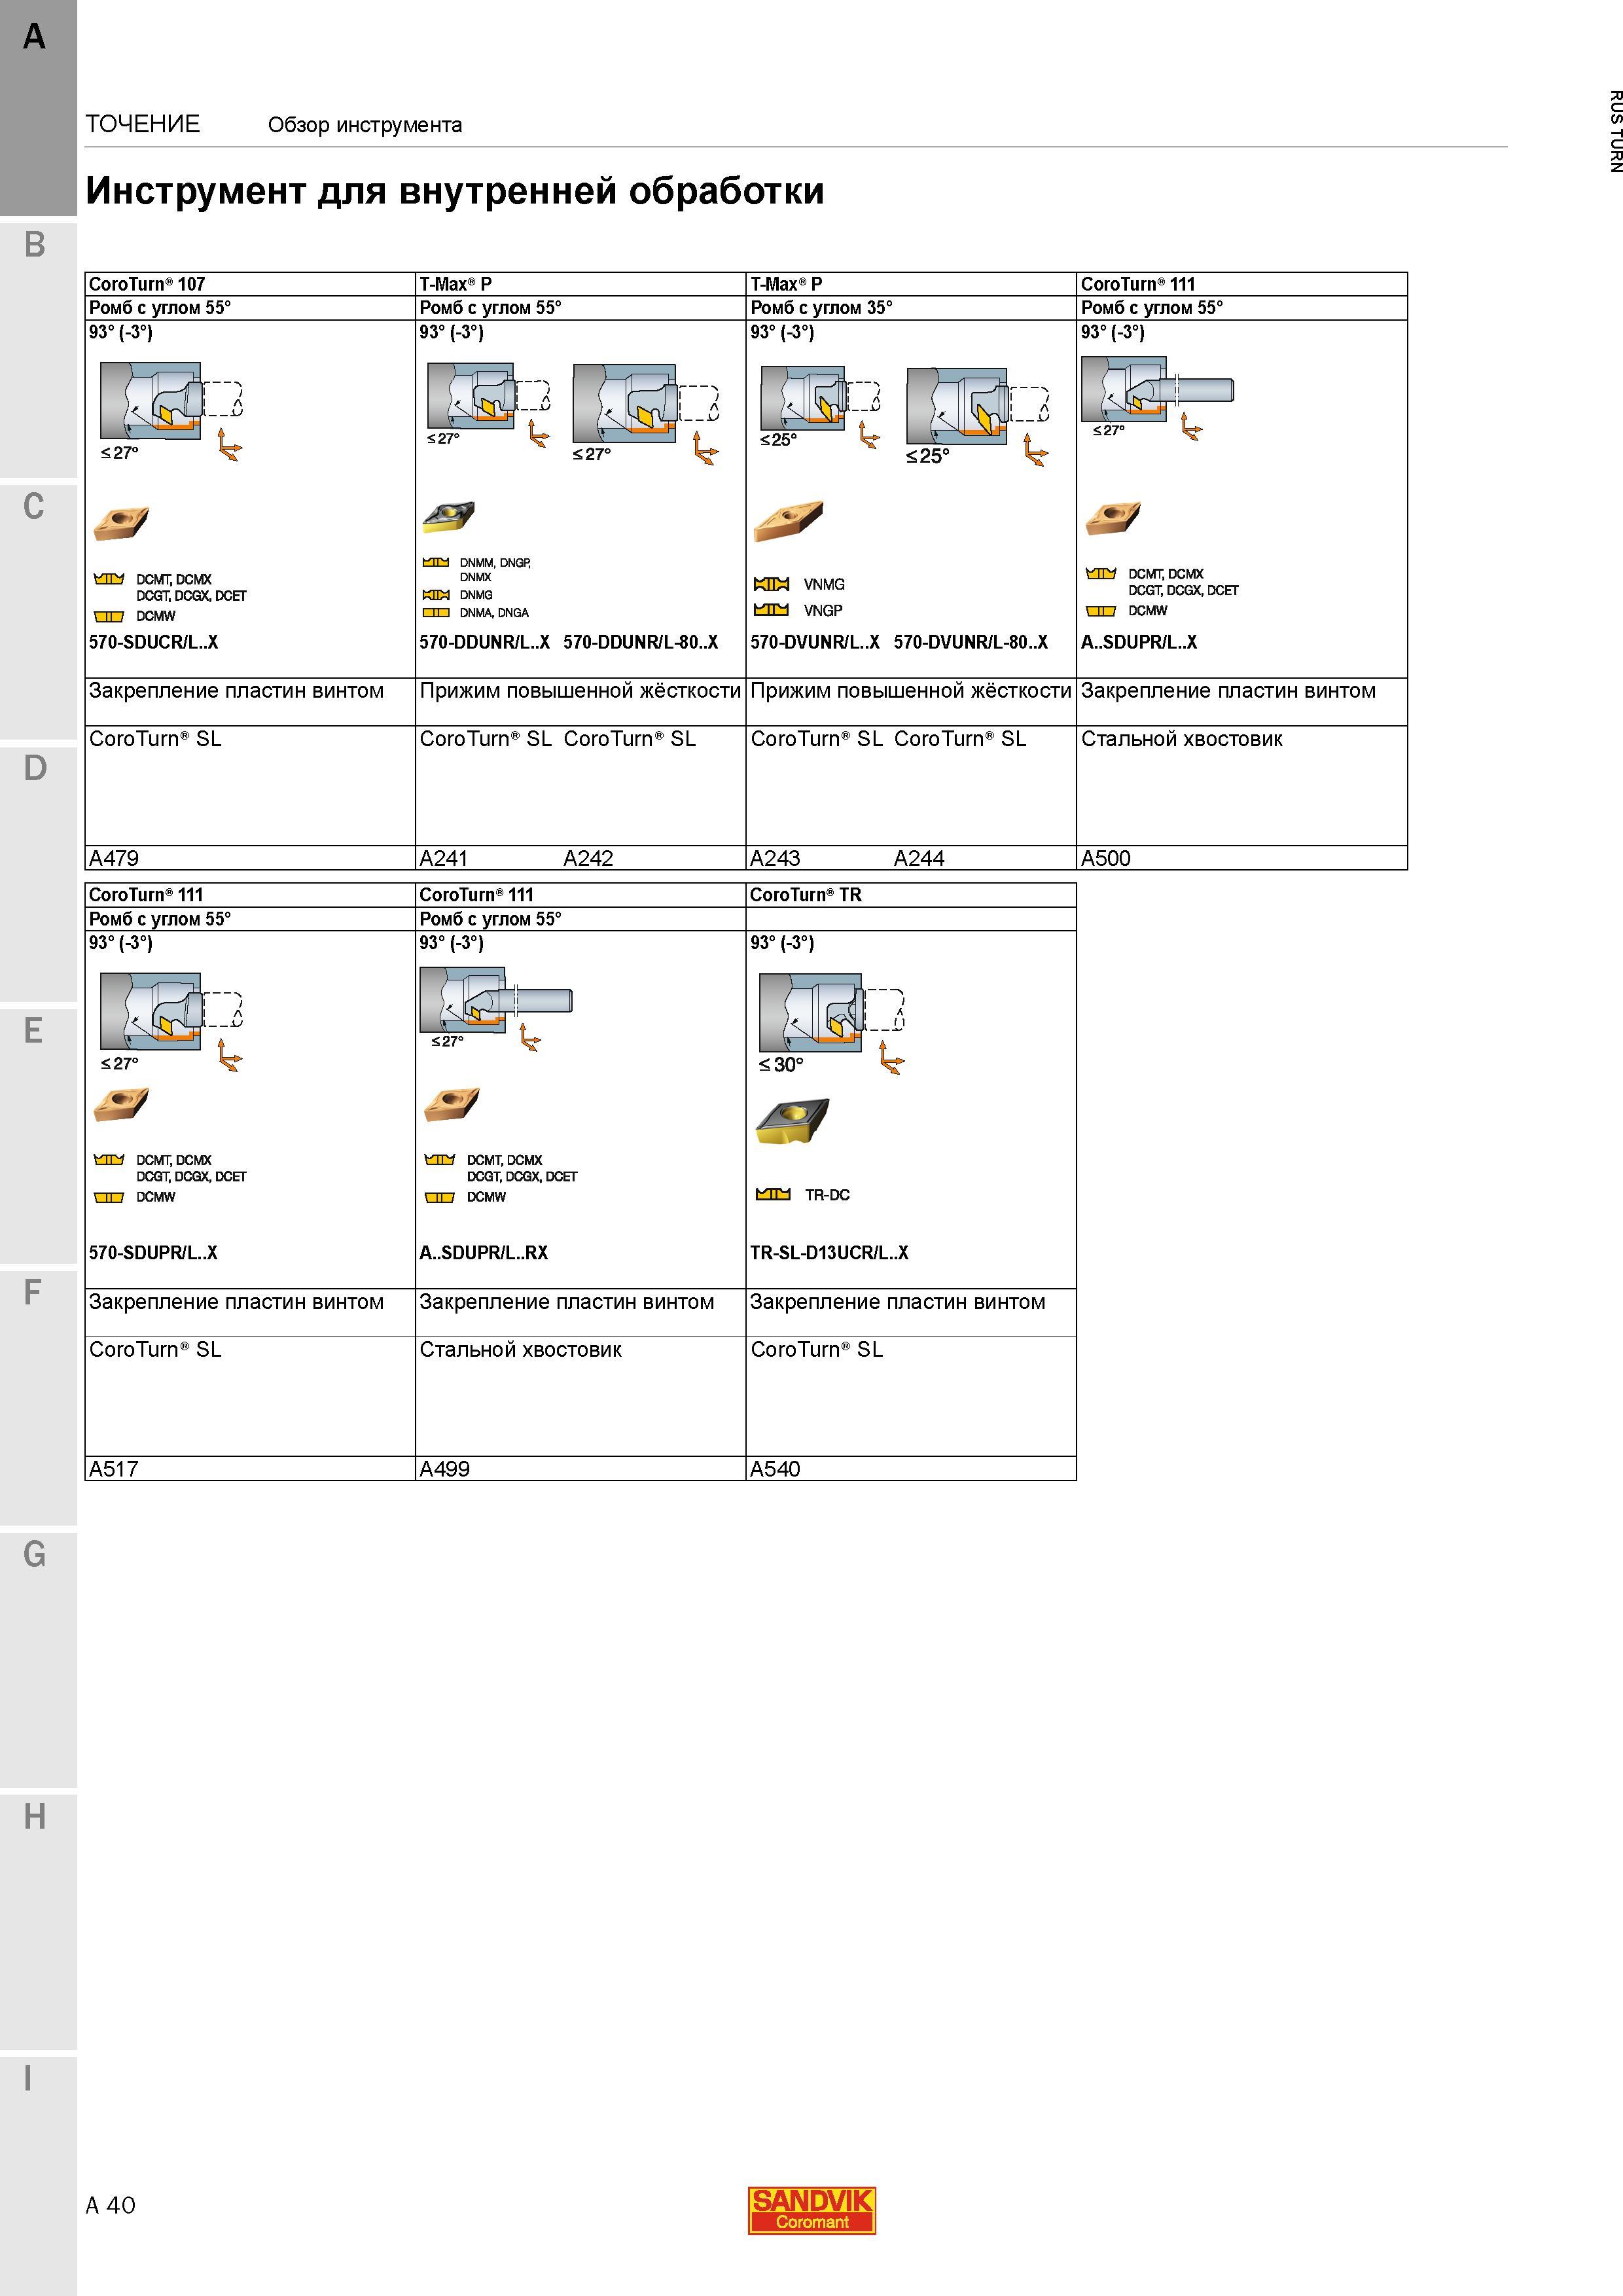Click the dark DNMG insert image in the T-Max P 55° cell

coord(448,516)
